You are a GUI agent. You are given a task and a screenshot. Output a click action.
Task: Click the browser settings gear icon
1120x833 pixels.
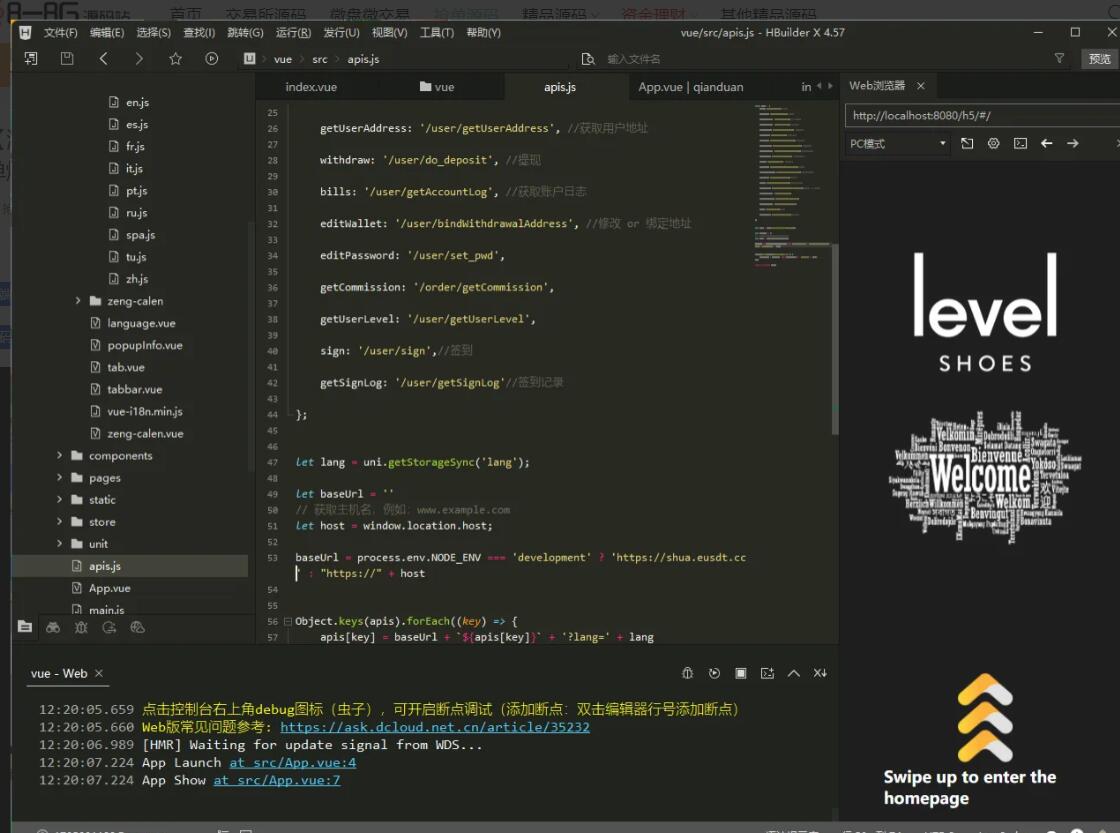coord(993,144)
